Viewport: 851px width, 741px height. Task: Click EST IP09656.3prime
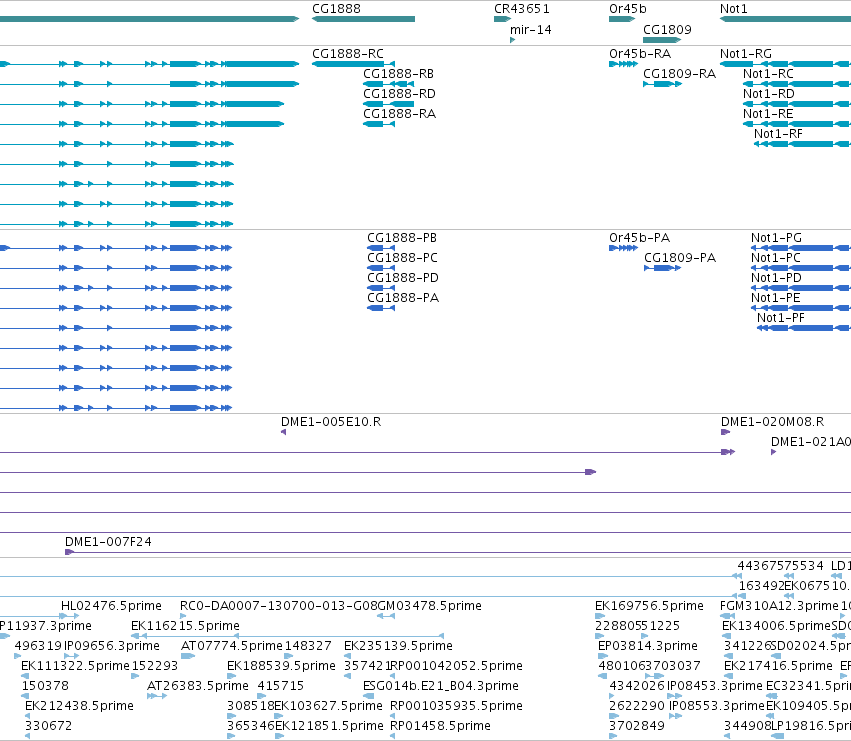click(x=71, y=656)
